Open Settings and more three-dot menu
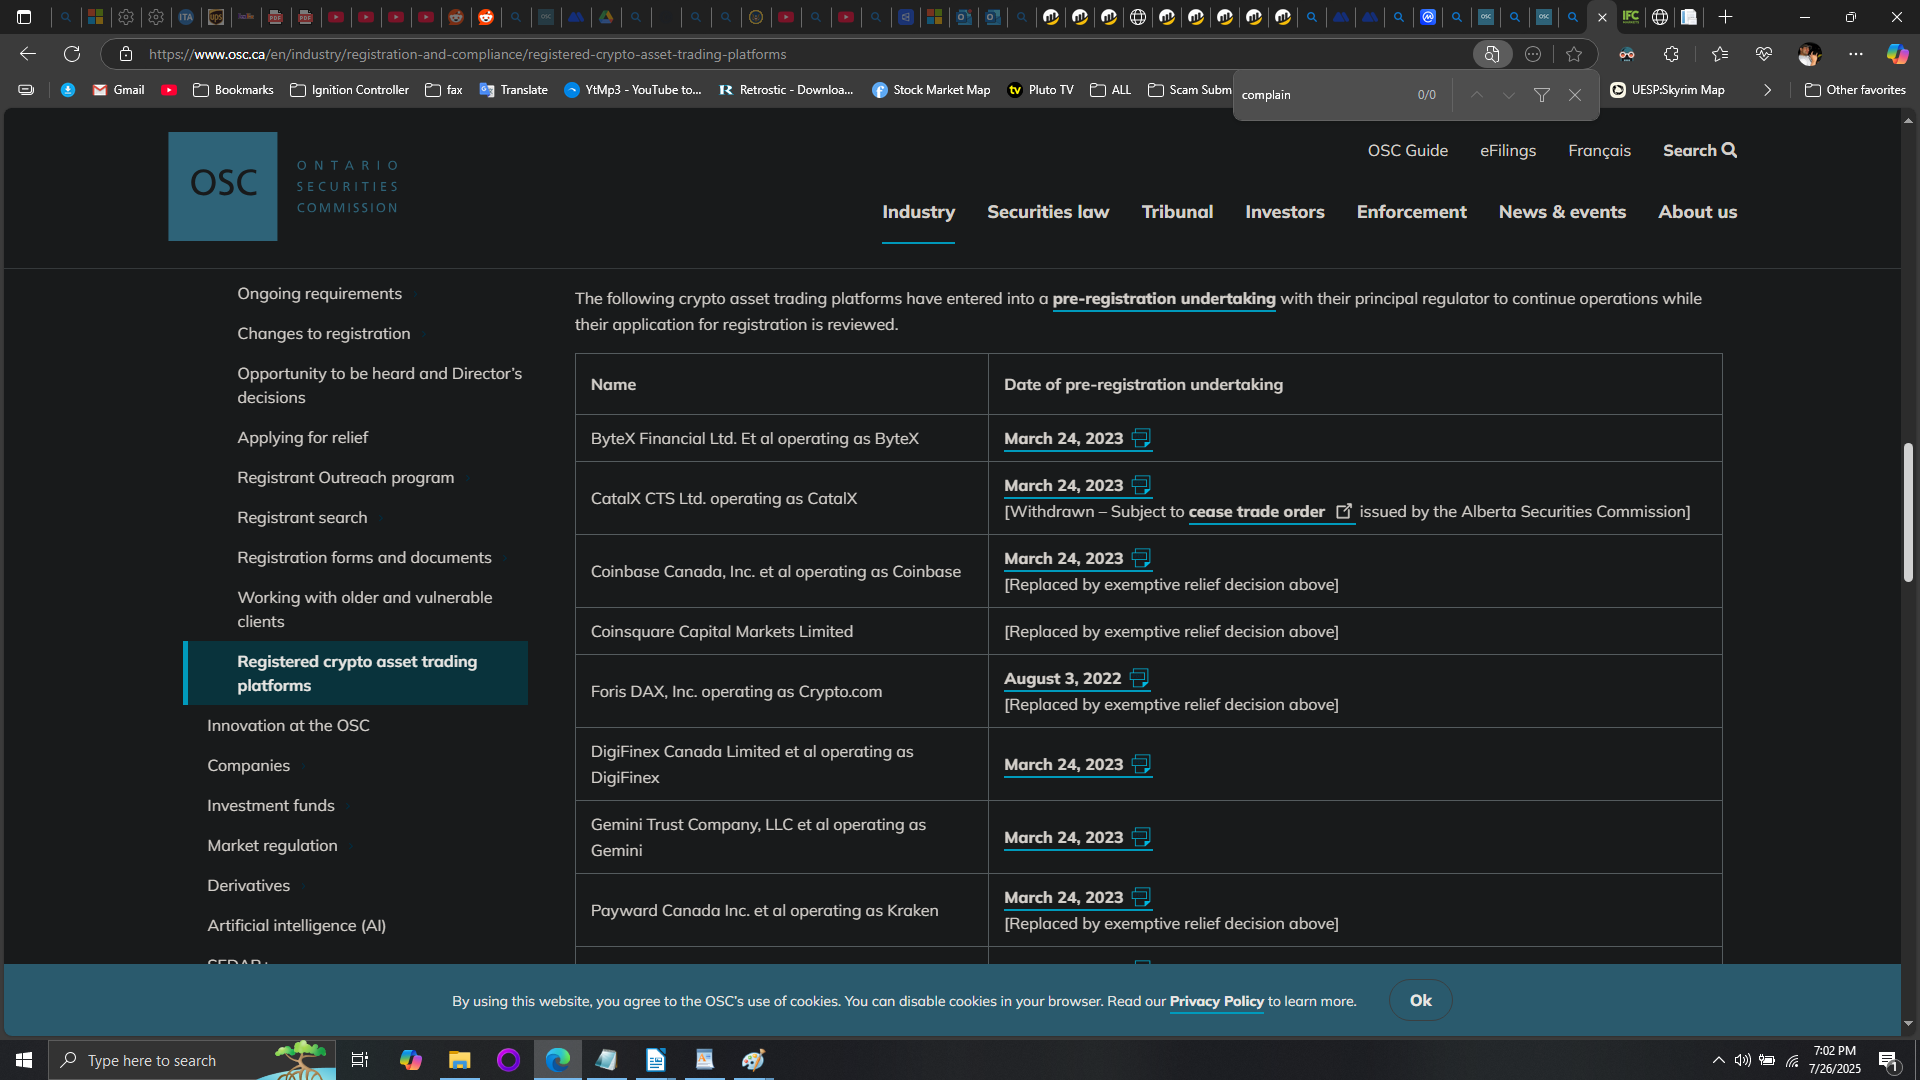1920x1080 pixels. pyautogui.click(x=1856, y=54)
